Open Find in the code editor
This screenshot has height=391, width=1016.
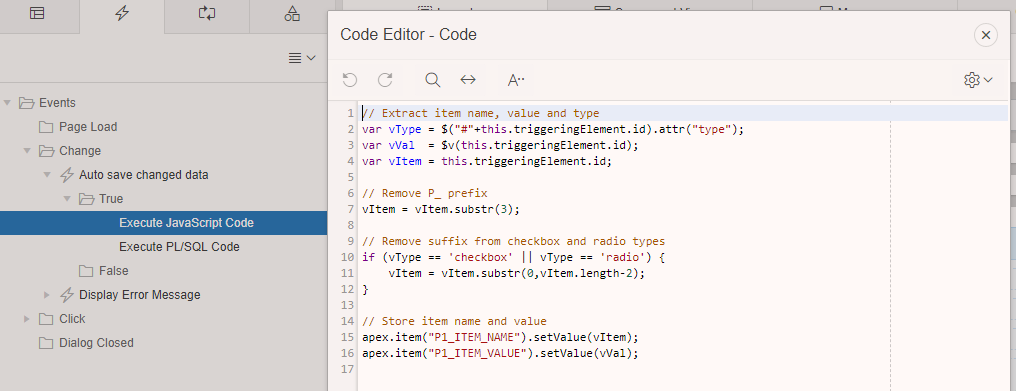[433, 80]
